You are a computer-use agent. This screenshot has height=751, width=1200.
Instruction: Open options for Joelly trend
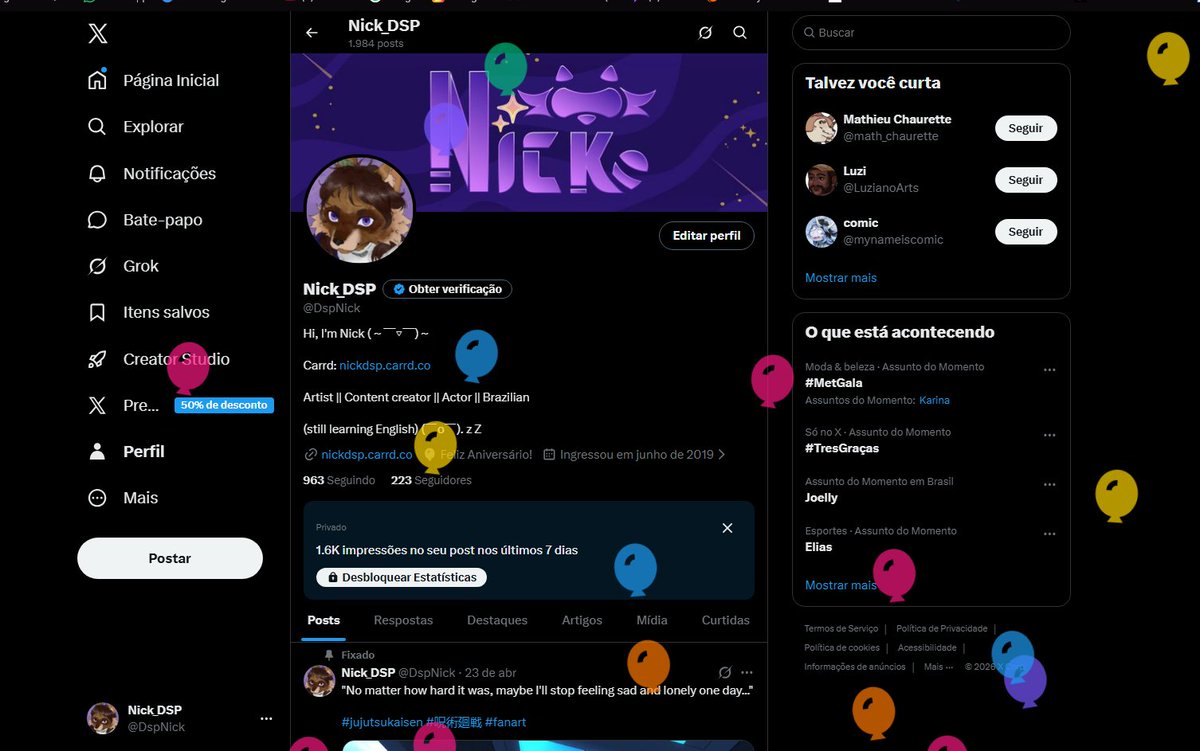[x=1050, y=485]
